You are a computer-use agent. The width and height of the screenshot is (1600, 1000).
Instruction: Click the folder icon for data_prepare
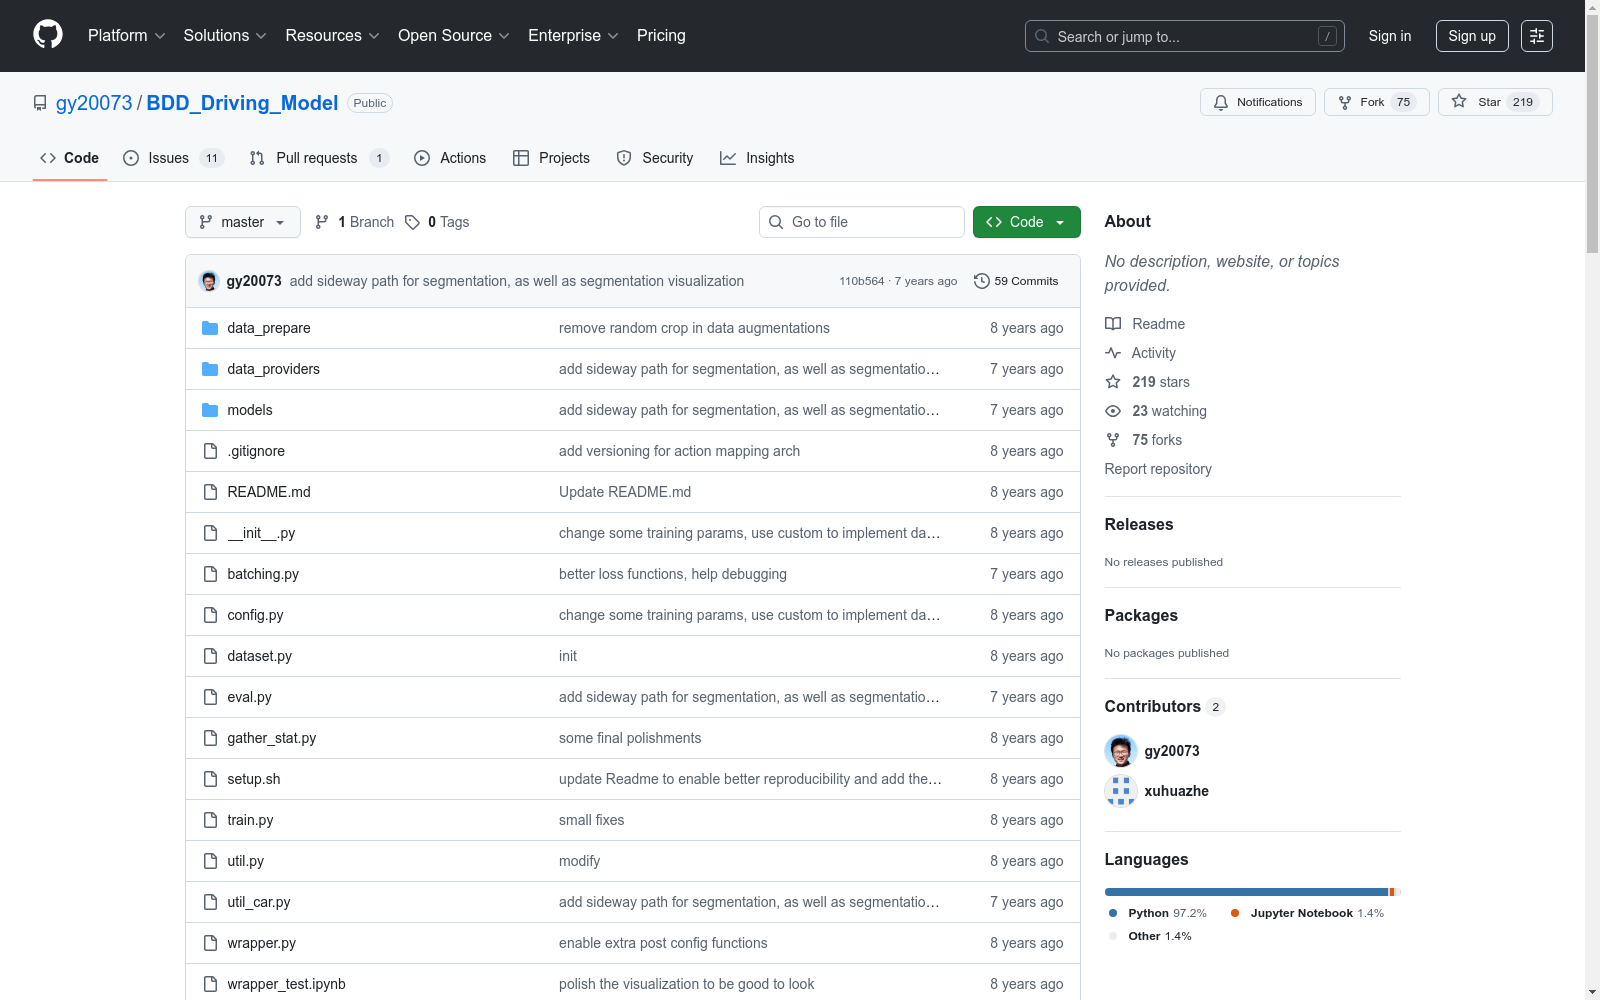coord(210,328)
